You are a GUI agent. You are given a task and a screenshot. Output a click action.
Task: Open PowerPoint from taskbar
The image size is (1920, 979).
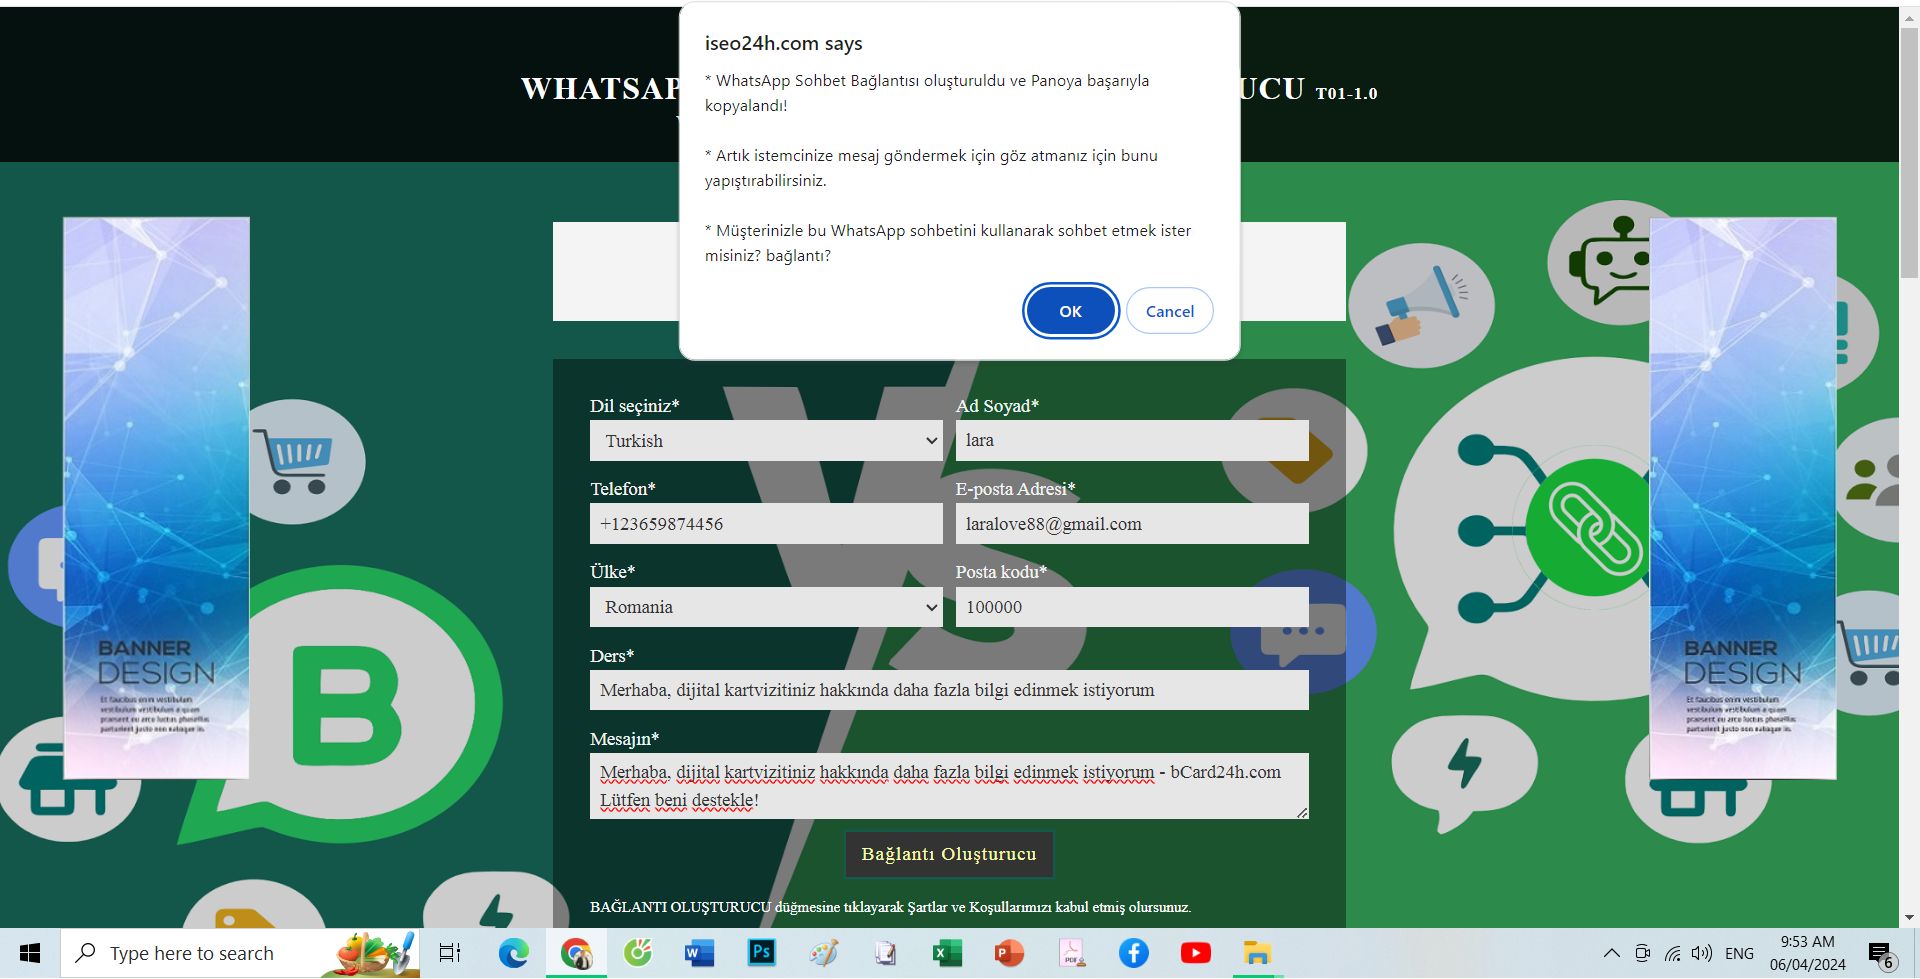click(x=1009, y=953)
